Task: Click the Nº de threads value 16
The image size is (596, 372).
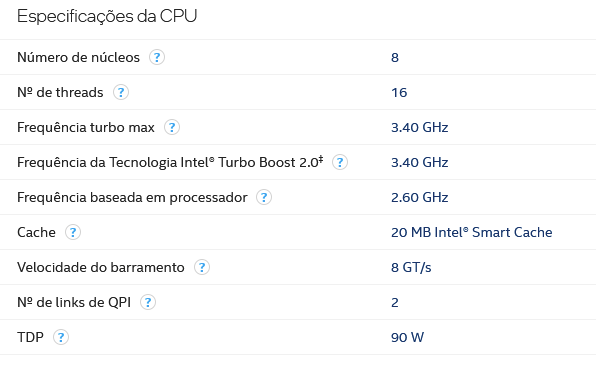Action: [x=399, y=92]
